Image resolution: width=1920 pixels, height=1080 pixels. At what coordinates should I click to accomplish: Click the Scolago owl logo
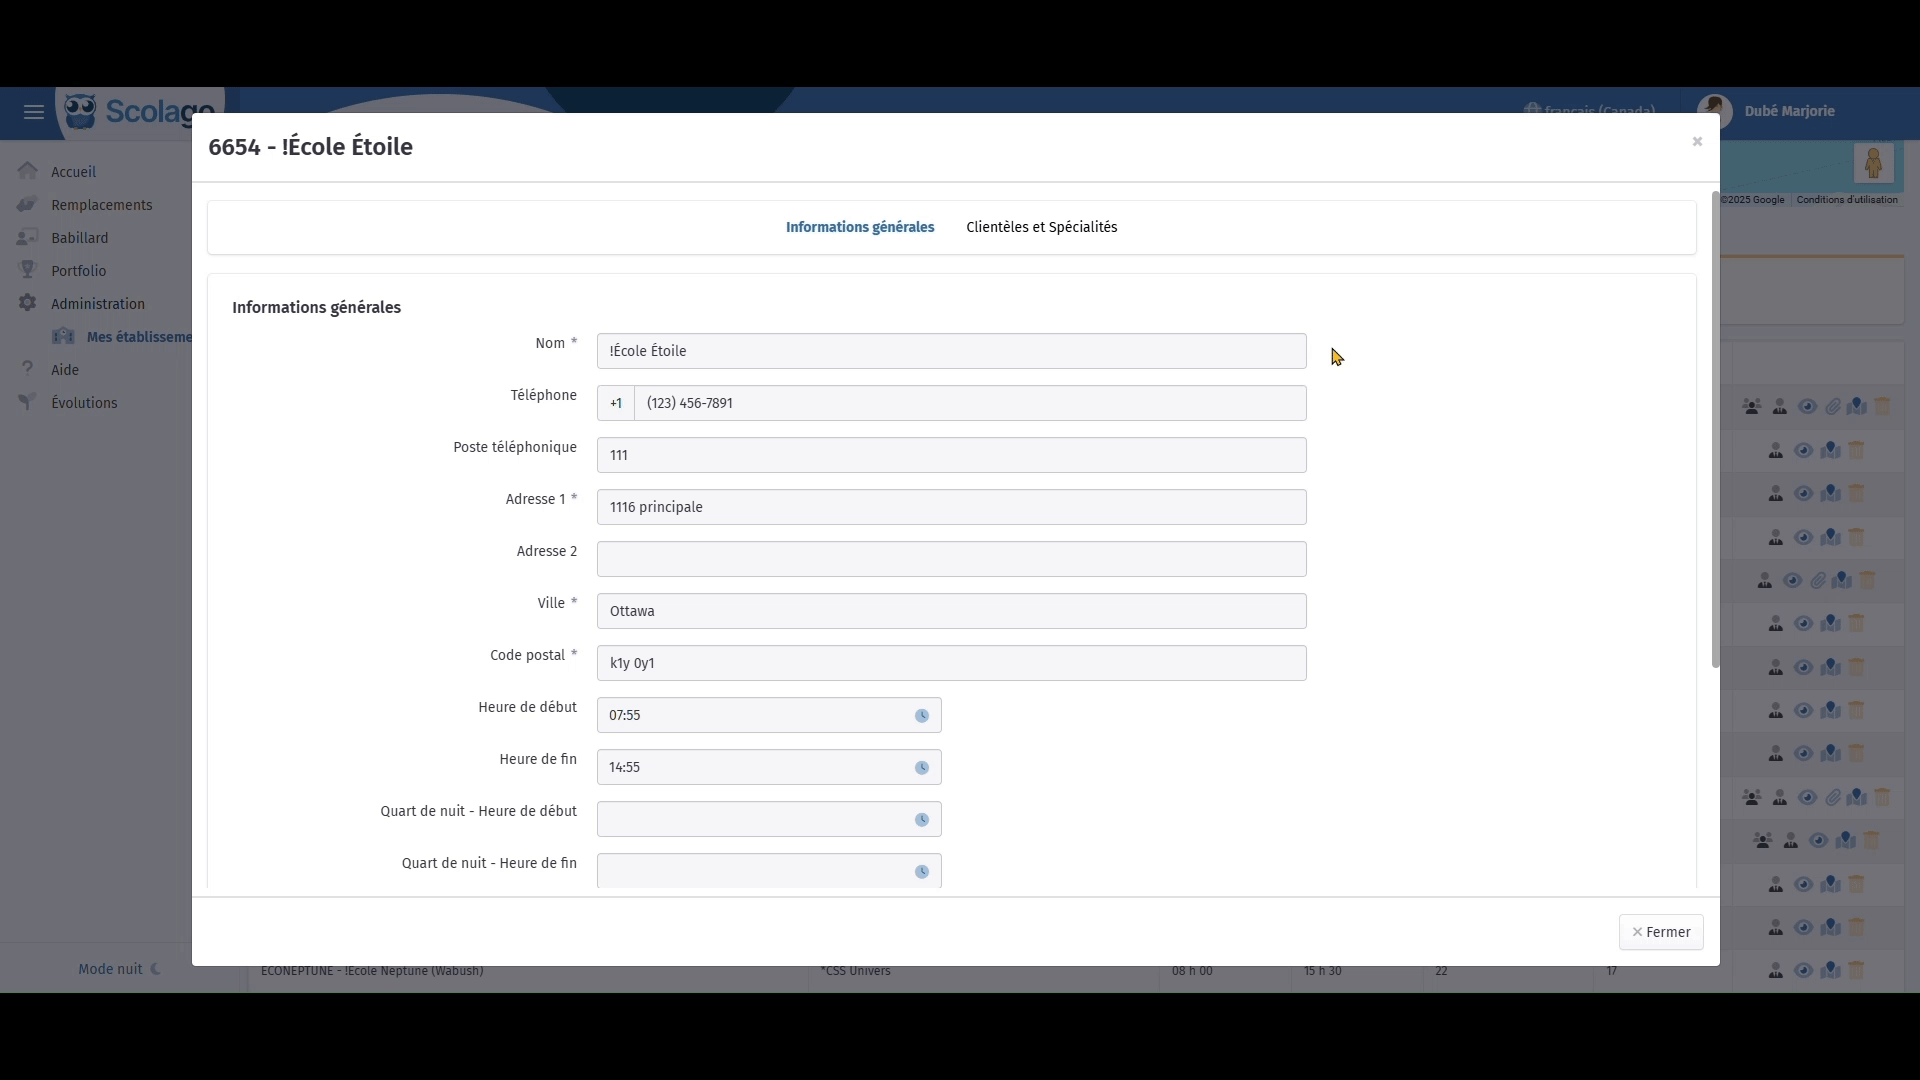point(81,112)
